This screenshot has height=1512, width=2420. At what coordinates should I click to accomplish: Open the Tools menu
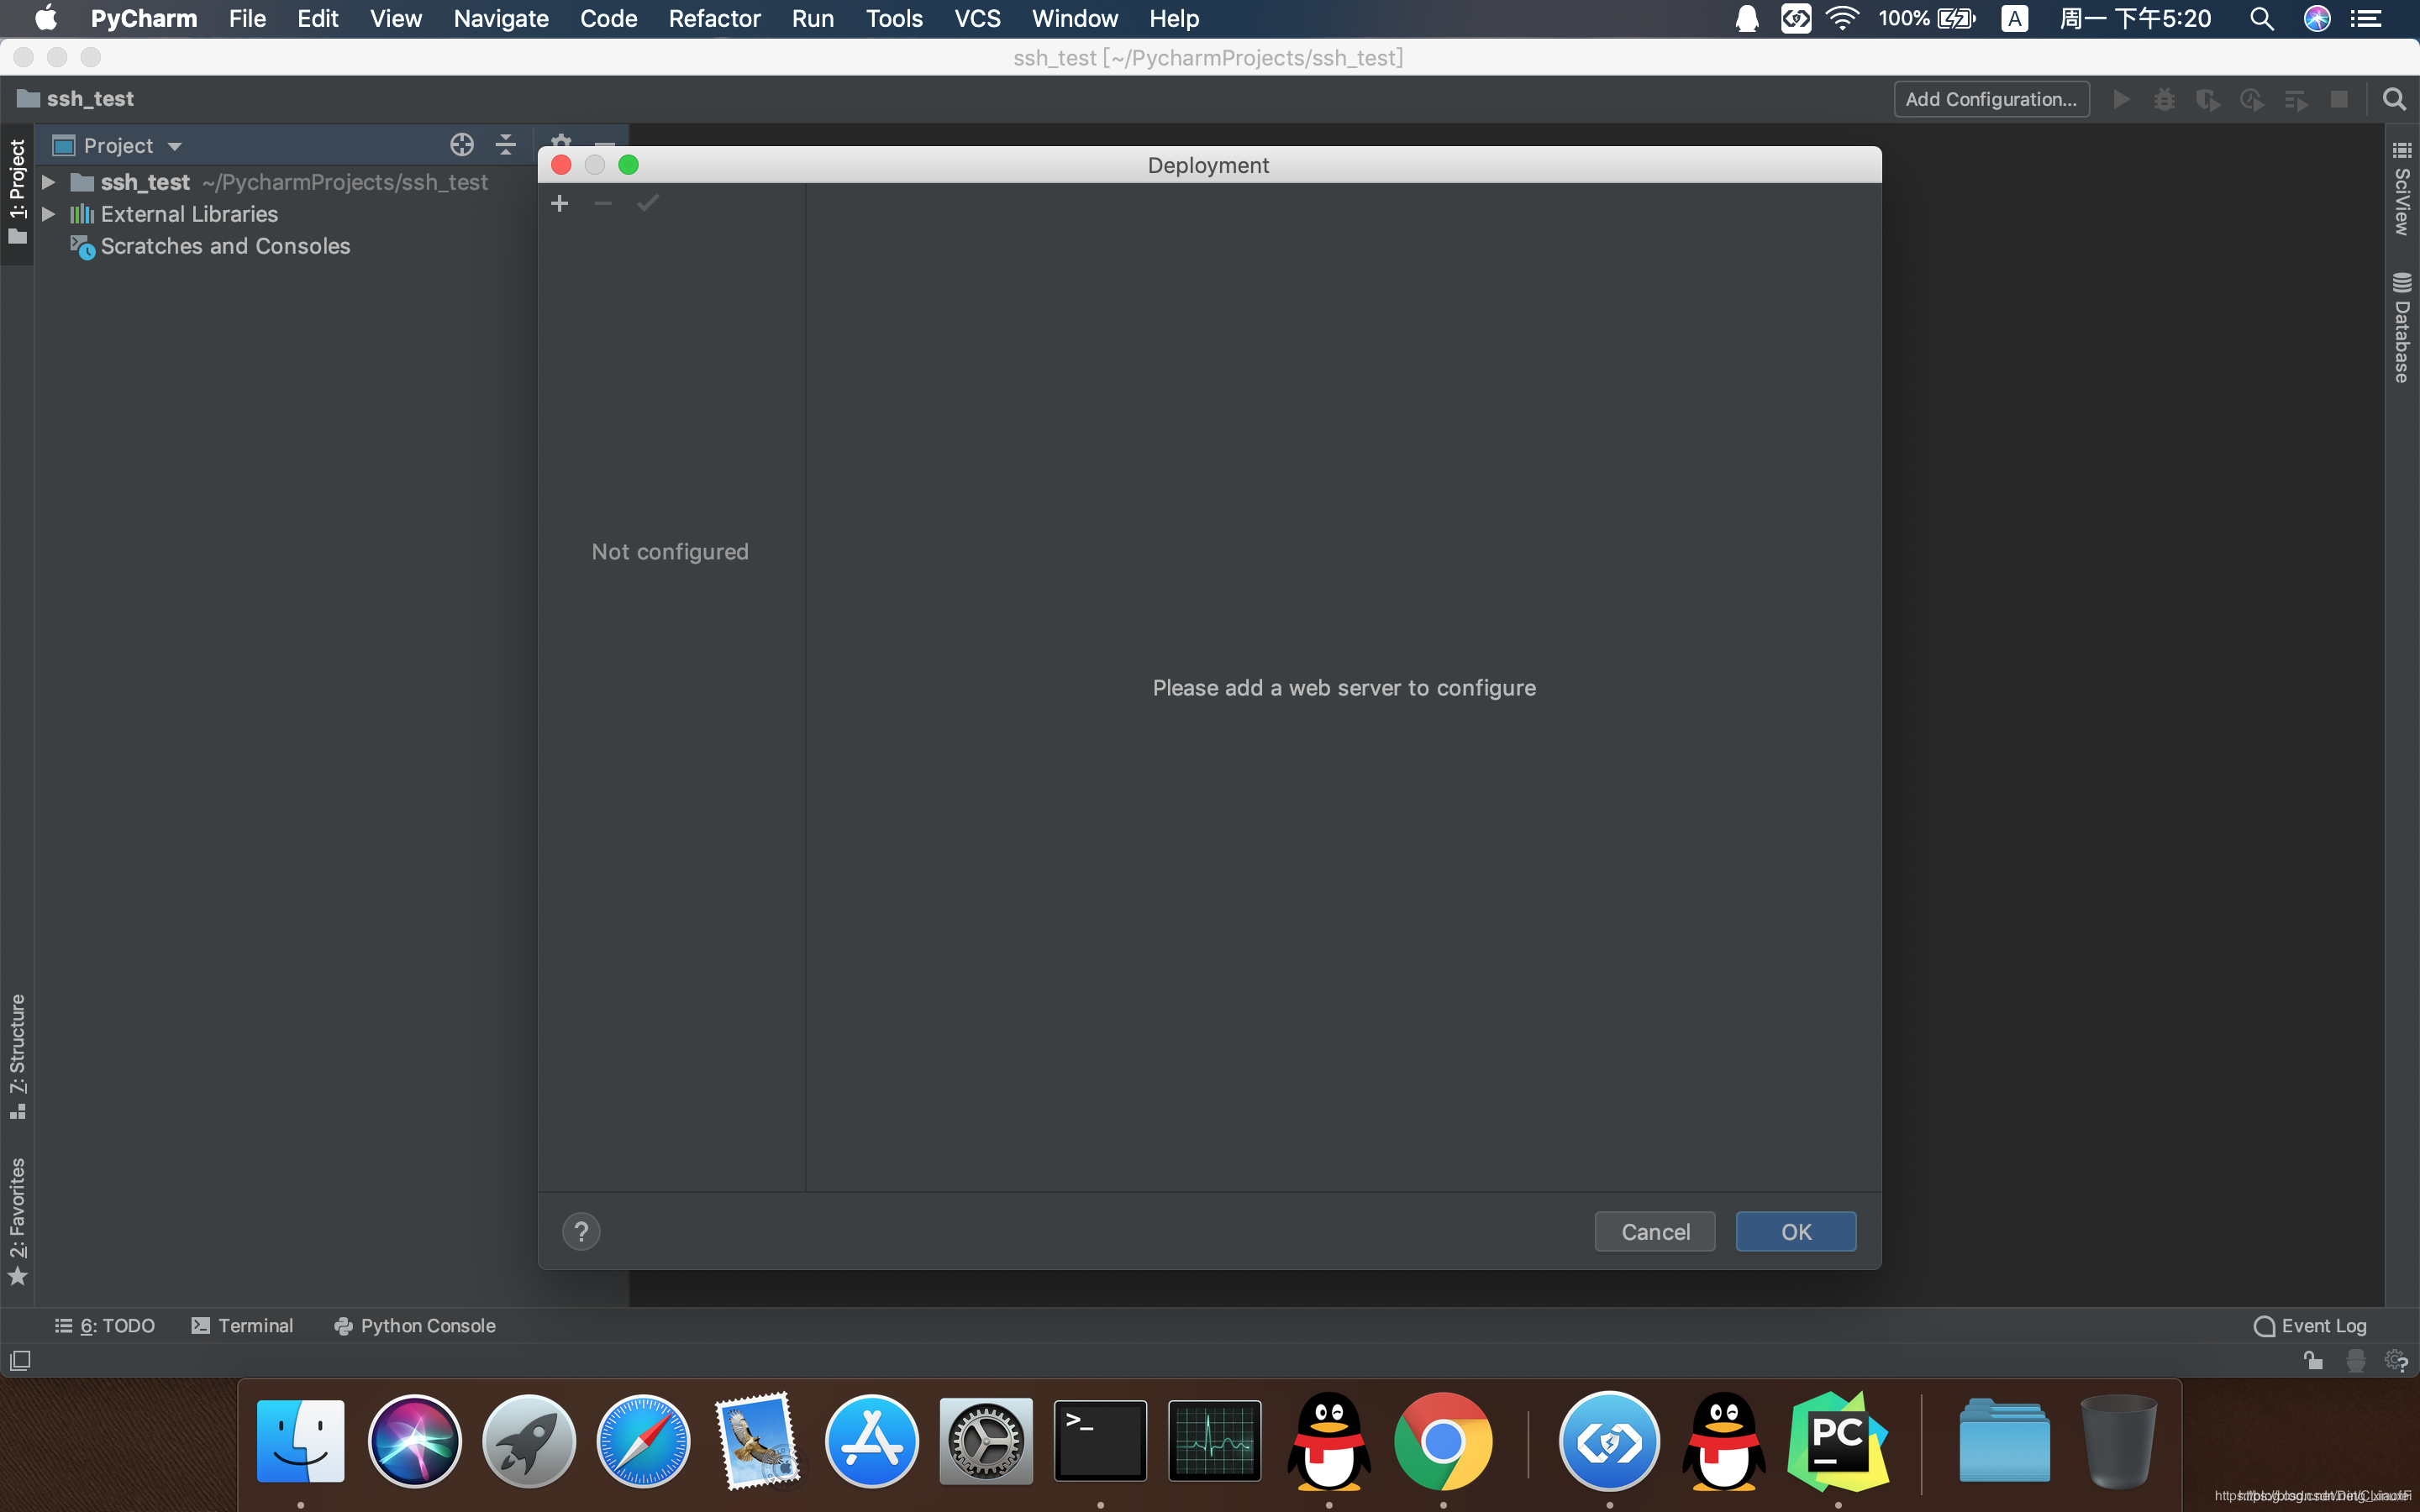(893, 19)
